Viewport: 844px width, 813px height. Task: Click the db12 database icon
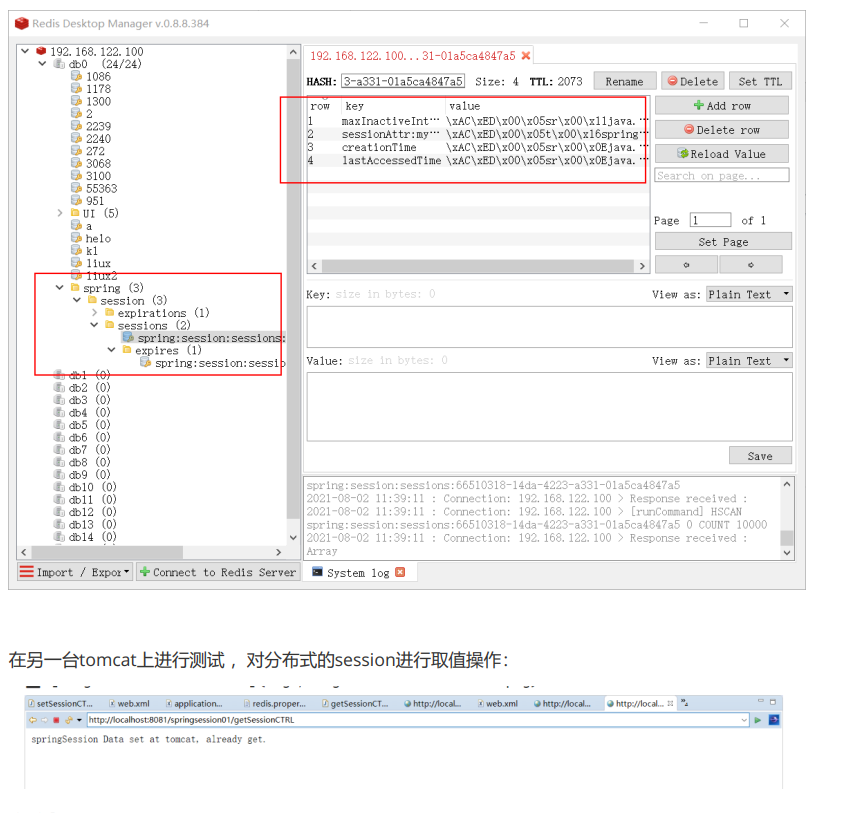coord(59,512)
